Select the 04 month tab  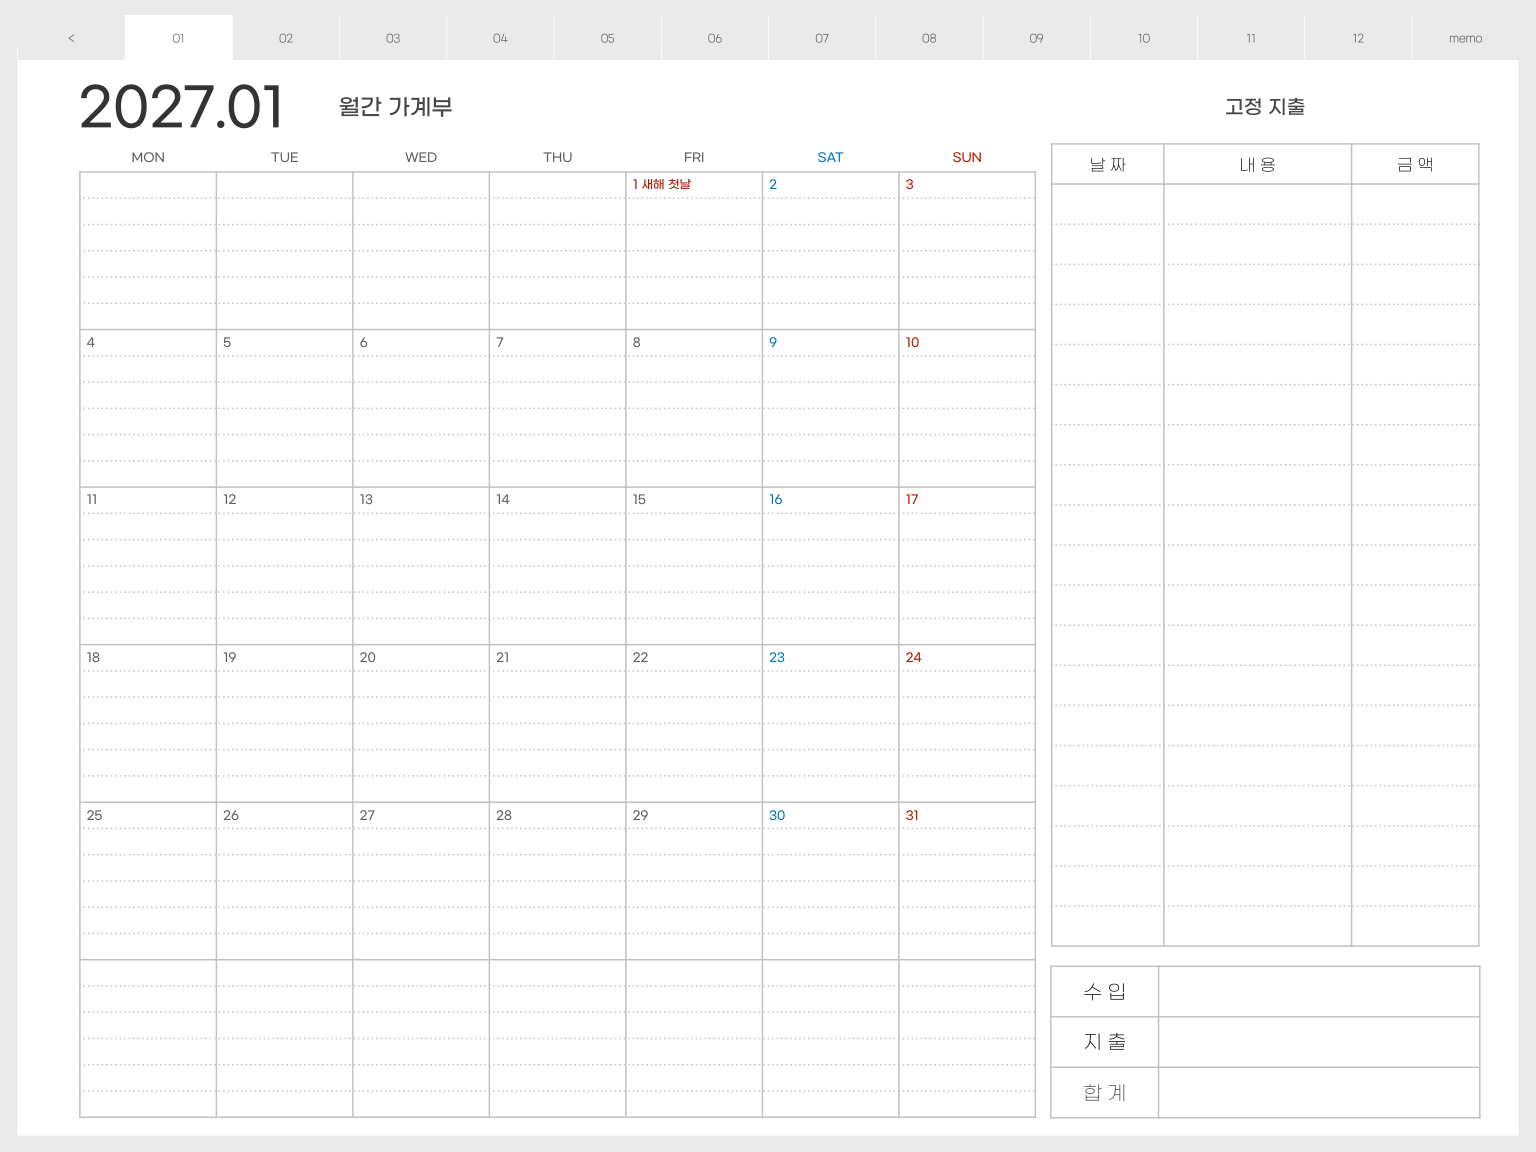tap(500, 38)
